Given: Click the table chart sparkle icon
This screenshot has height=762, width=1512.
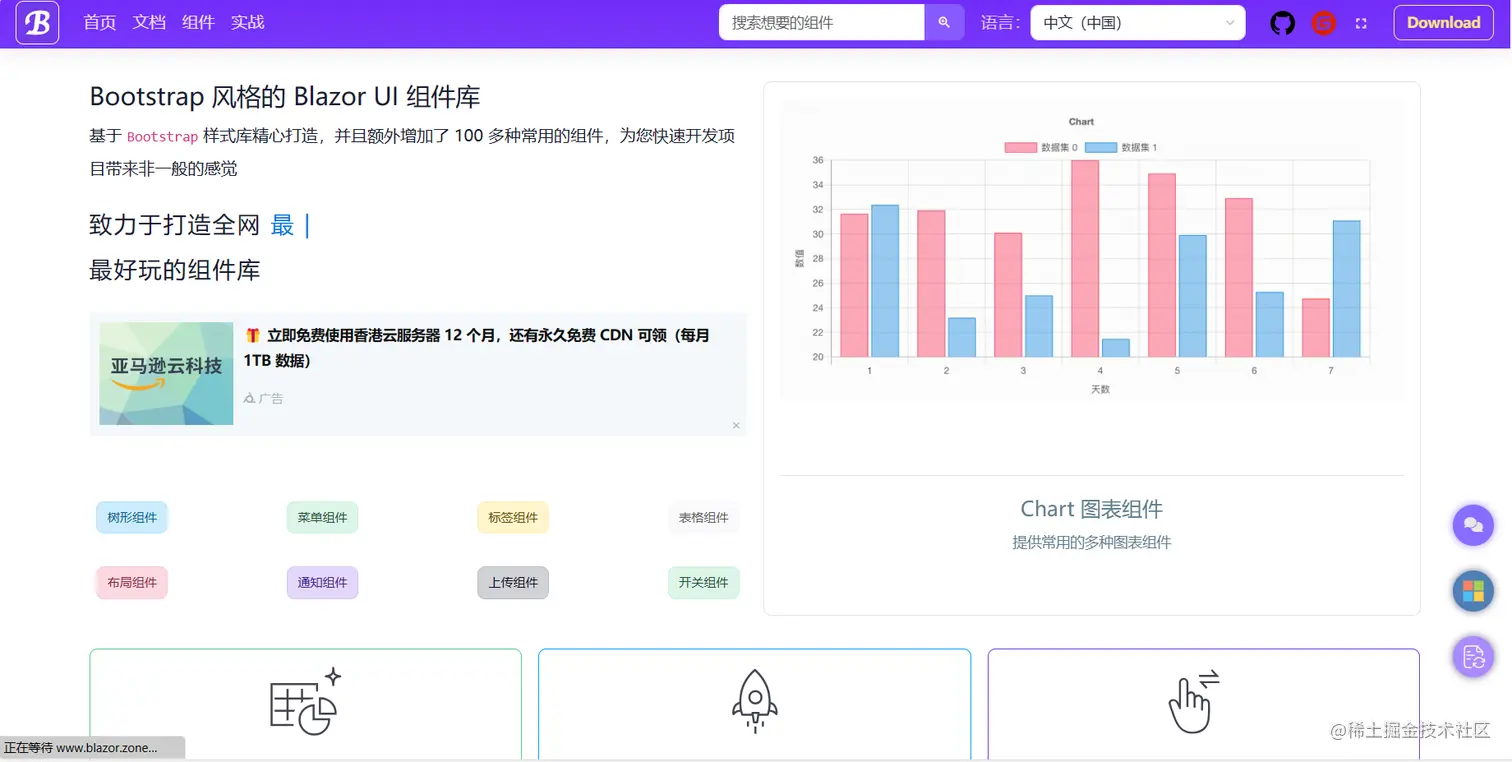Looking at the screenshot, I should pos(306,702).
